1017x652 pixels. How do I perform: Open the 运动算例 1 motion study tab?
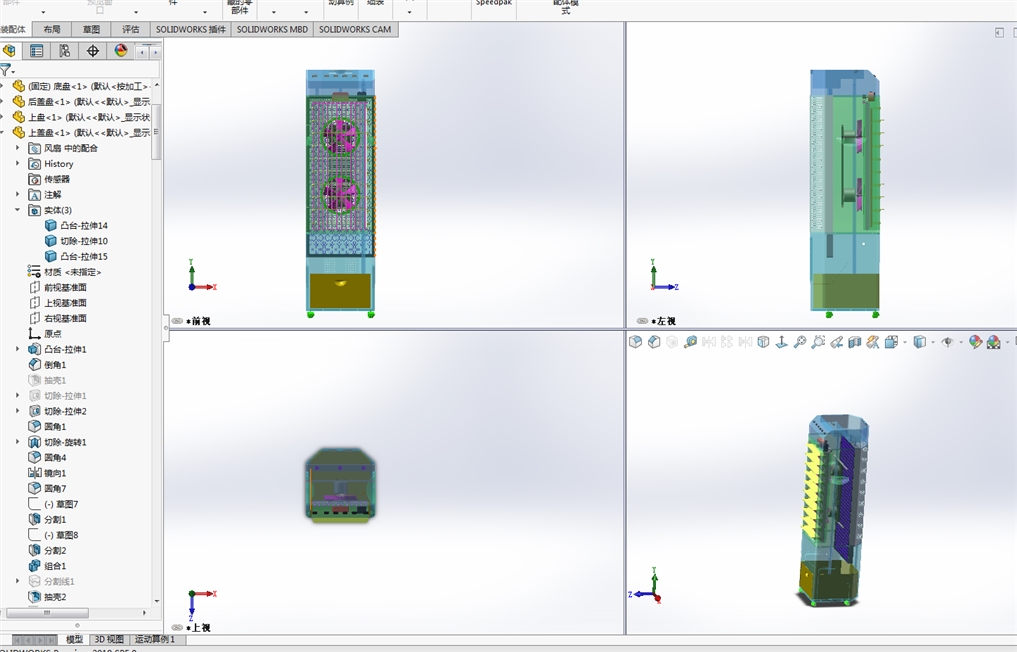(154, 639)
